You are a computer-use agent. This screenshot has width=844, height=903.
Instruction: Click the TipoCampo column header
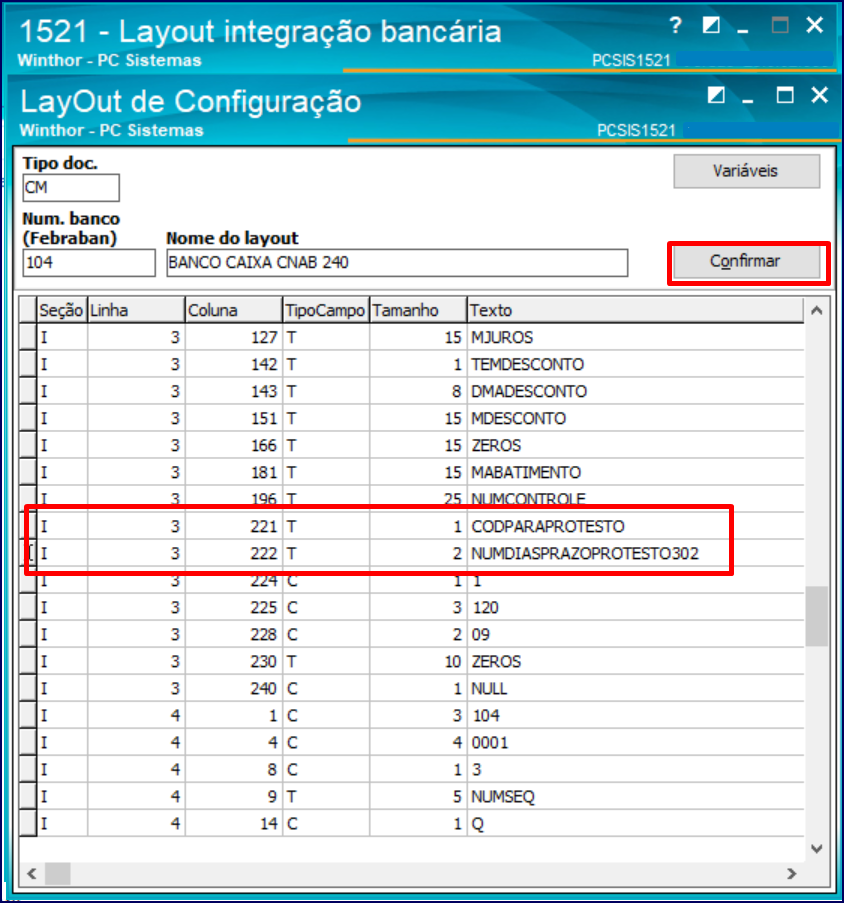pyautogui.click(x=326, y=310)
